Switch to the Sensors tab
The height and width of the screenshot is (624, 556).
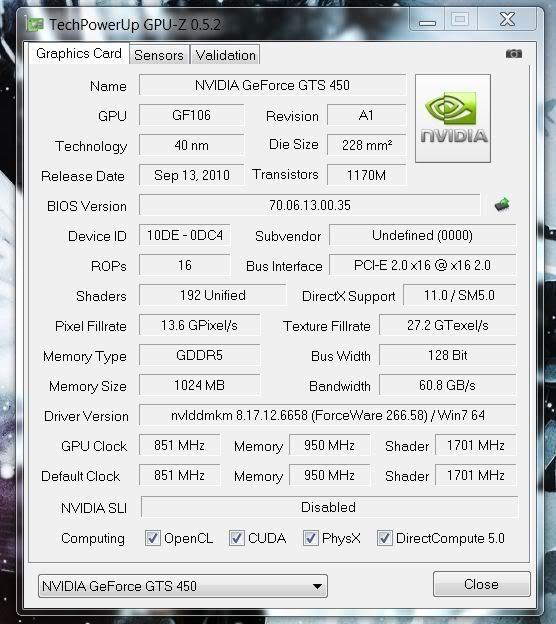click(x=159, y=55)
